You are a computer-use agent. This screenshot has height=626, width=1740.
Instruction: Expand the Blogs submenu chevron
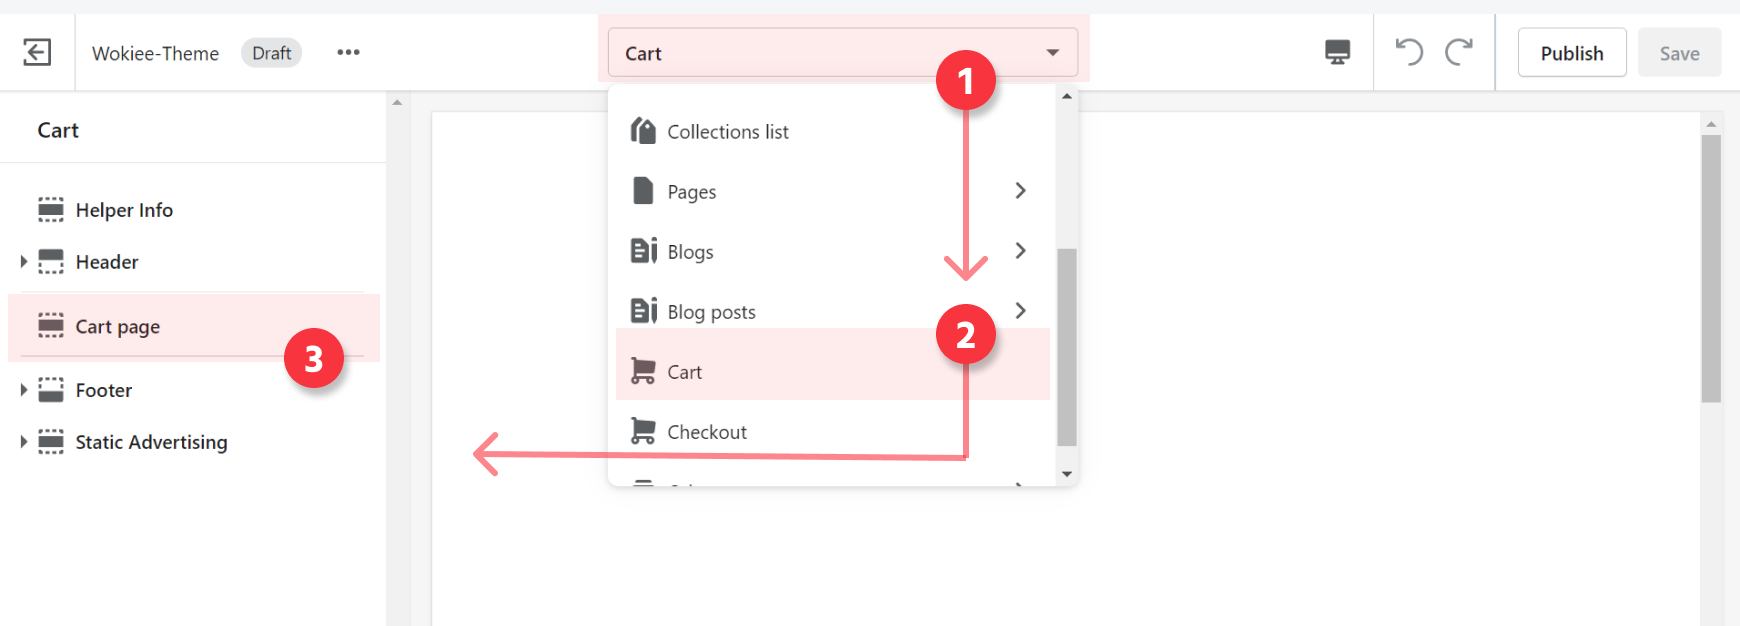point(1020,251)
